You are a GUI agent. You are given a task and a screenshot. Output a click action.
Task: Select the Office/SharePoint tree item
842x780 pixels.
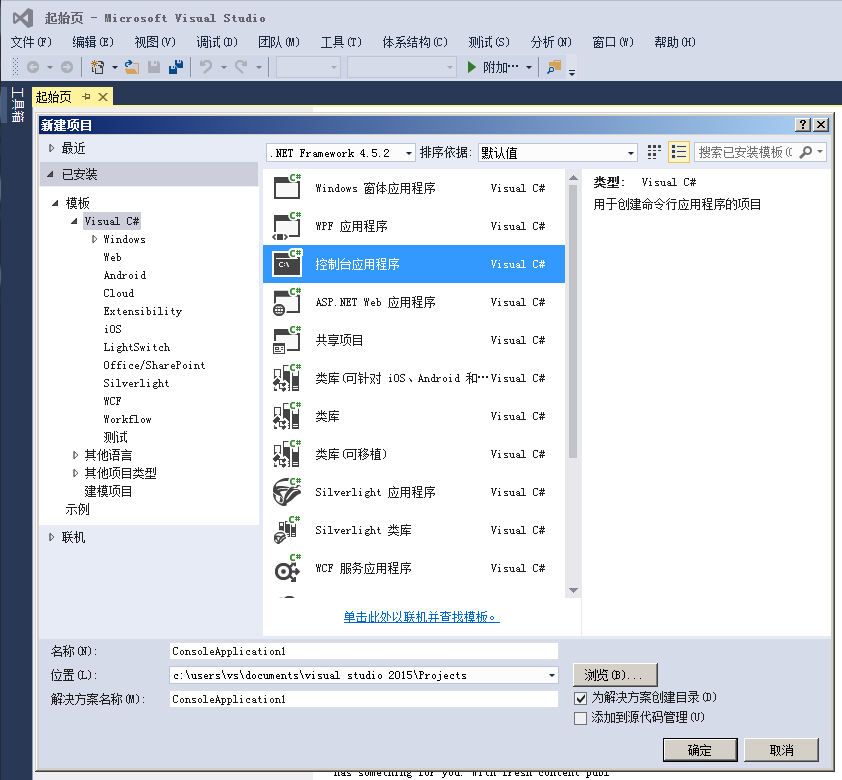click(154, 365)
